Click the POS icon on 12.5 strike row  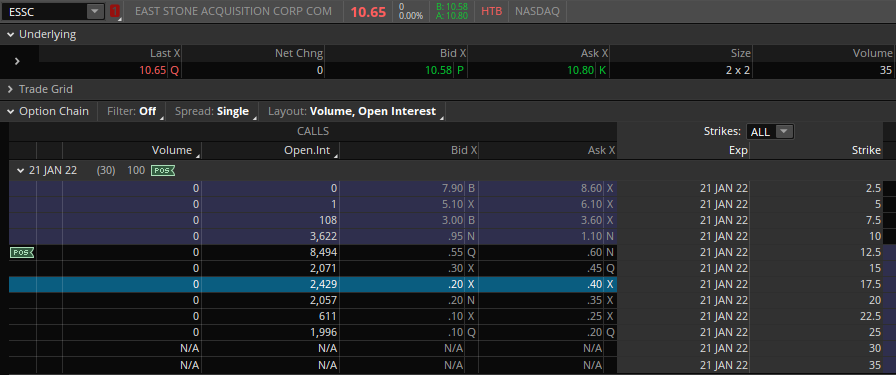22,252
